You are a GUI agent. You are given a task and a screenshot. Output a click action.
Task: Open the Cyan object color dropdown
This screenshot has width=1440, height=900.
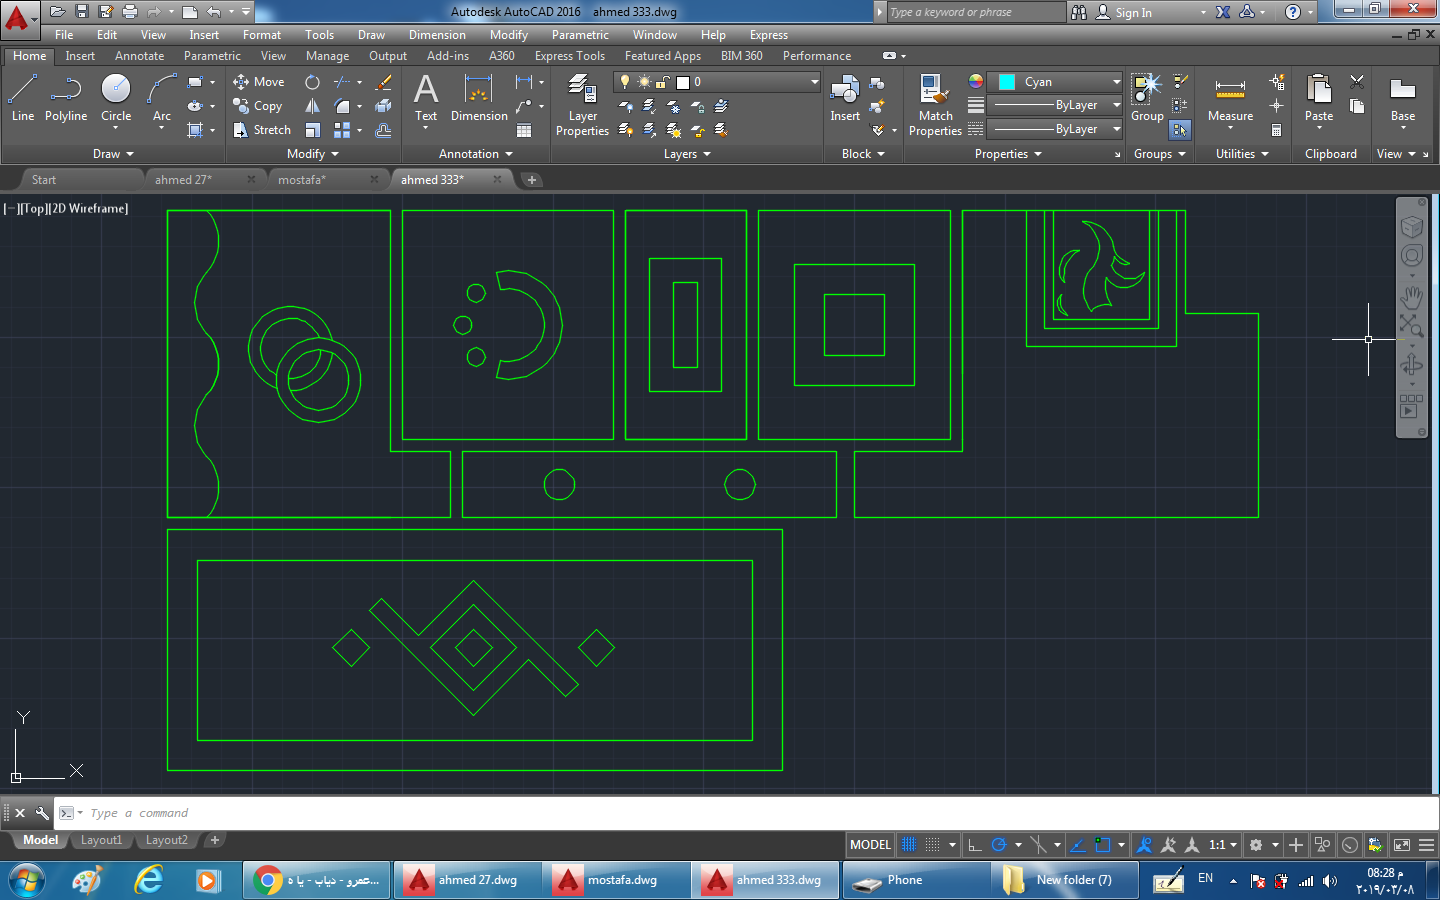pyautogui.click(x=1055, y=82)
